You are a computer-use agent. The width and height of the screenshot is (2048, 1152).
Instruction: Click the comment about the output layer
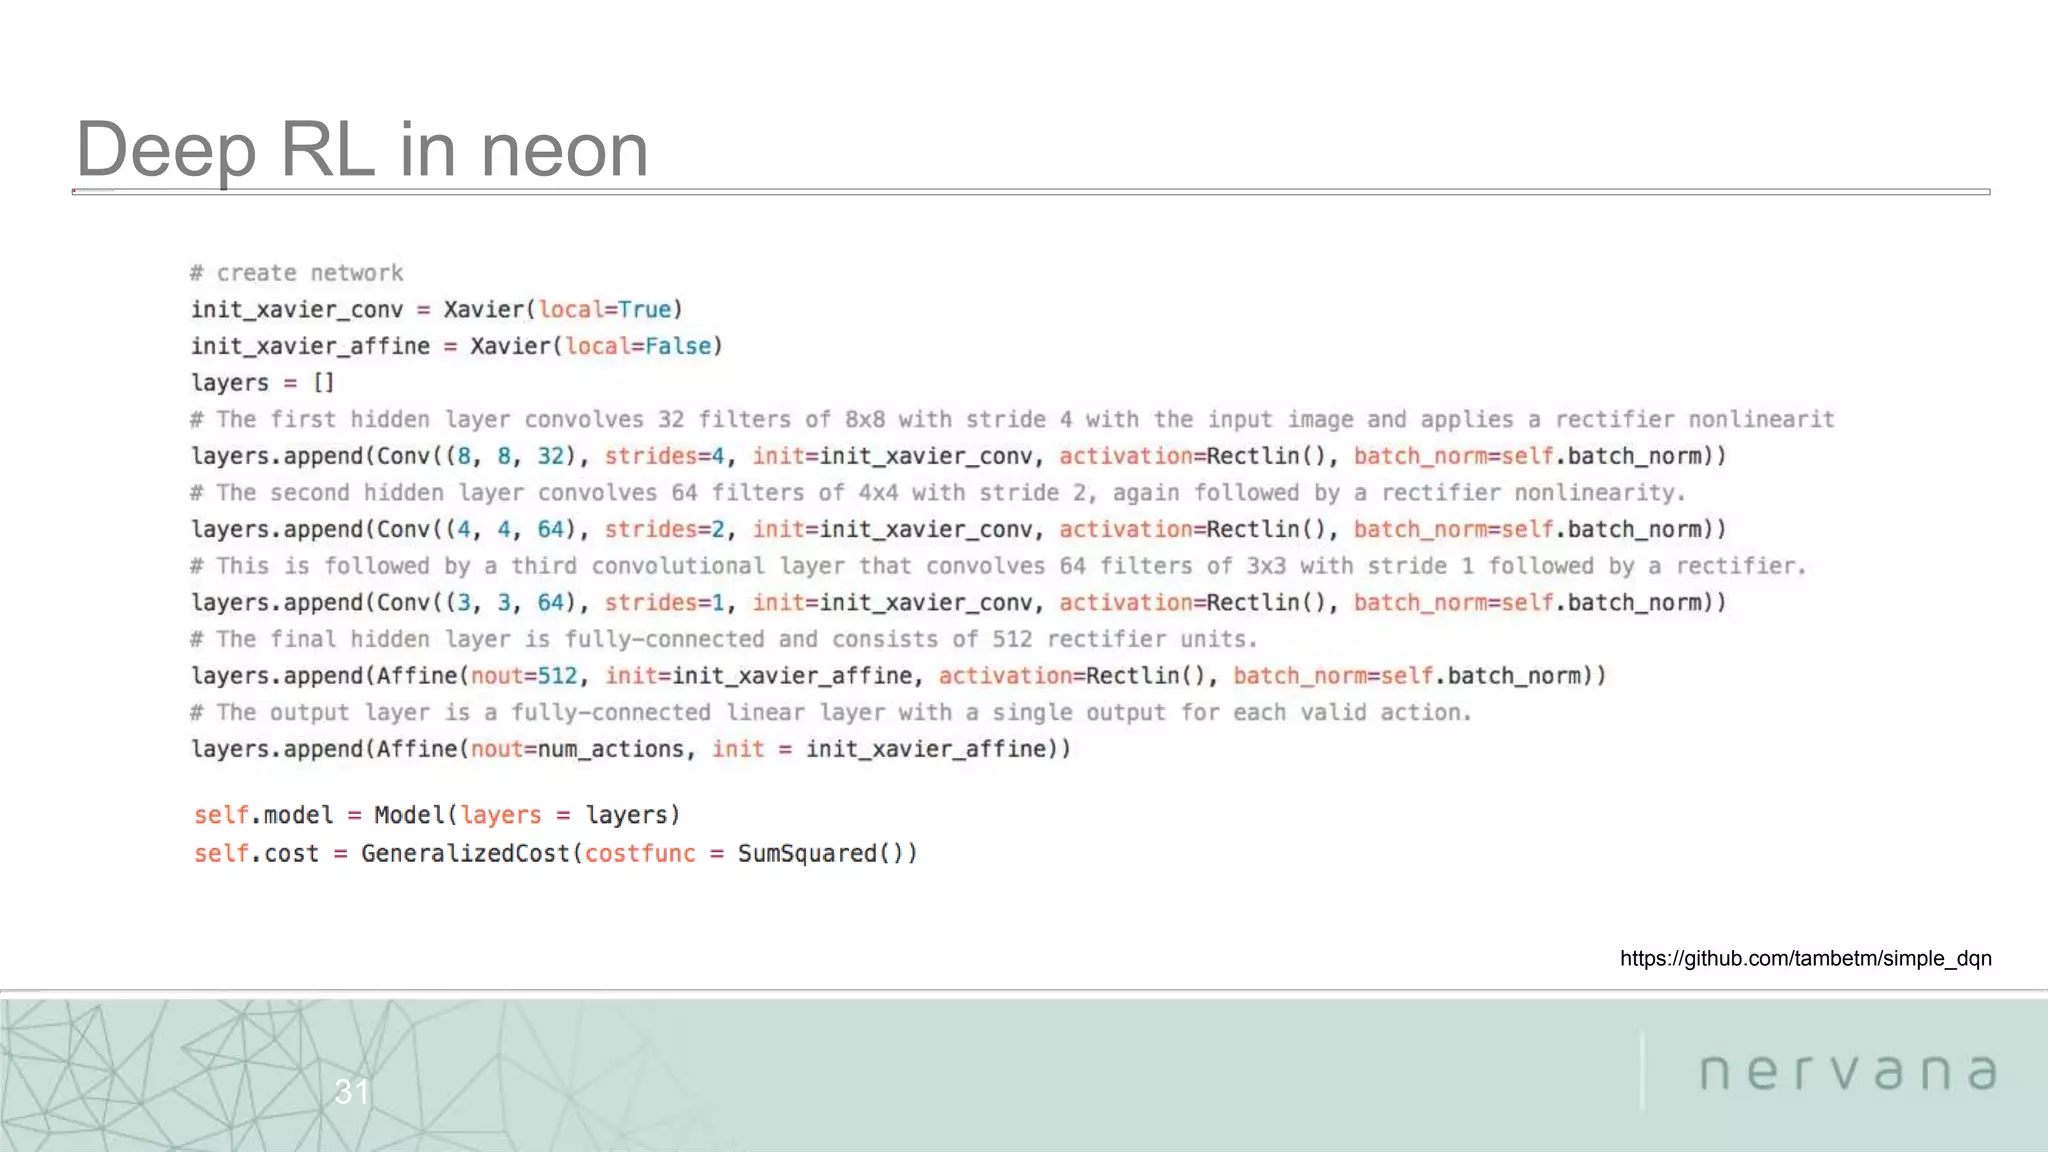(x=830, y=712)
